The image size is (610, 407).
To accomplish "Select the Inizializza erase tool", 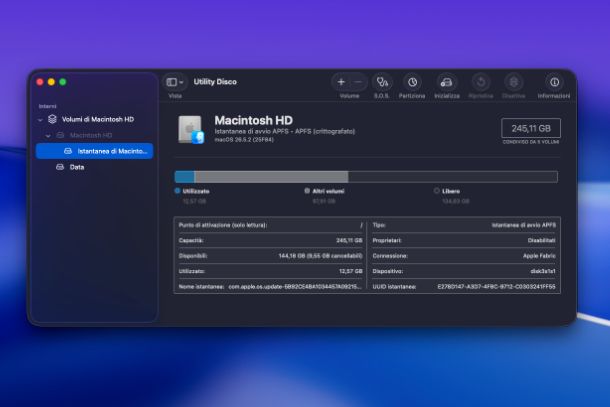I will pos(447,82).
